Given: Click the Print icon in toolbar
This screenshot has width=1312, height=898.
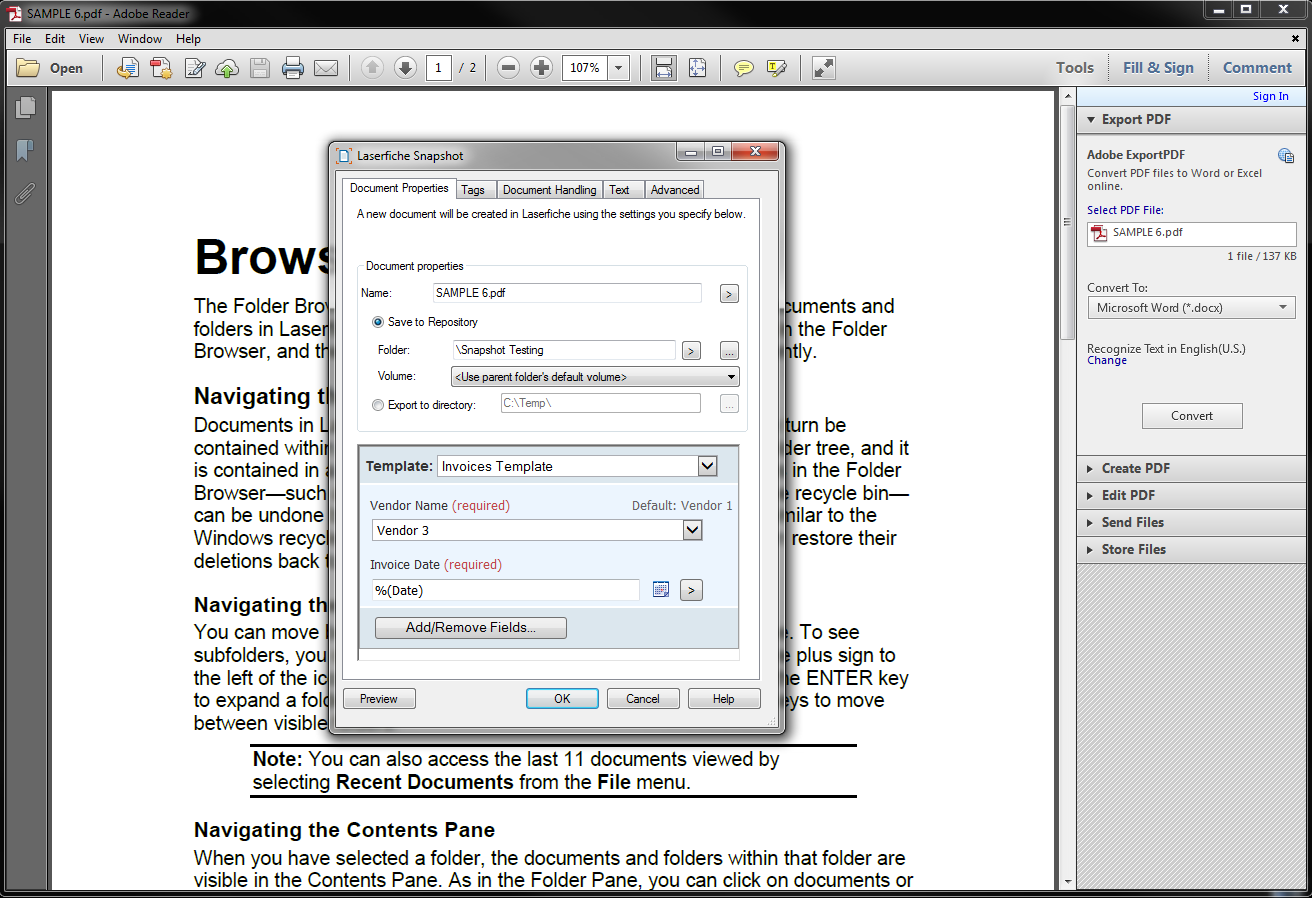Looking at the screenshot, I should [293, 68].
